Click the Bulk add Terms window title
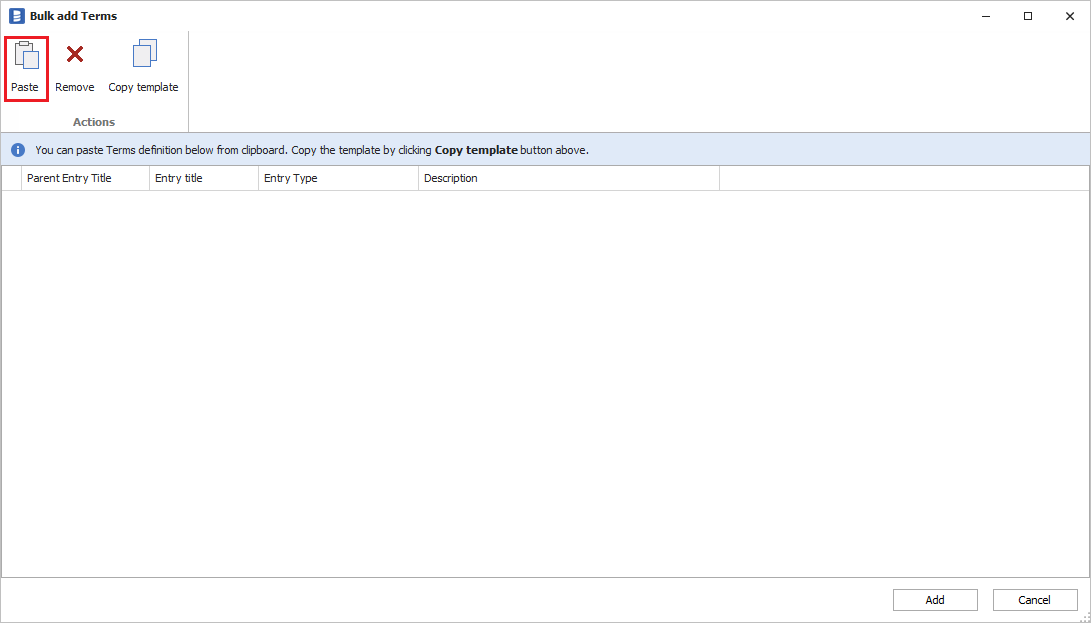1091x623 pixels. coord(73,16)
